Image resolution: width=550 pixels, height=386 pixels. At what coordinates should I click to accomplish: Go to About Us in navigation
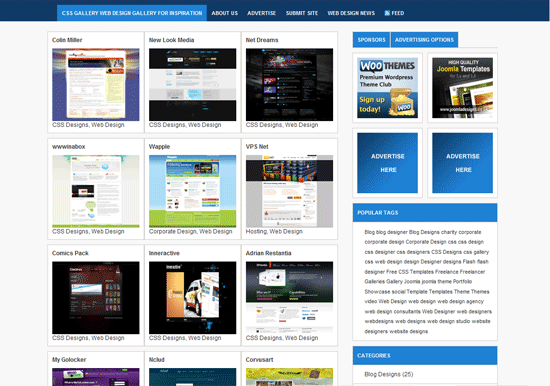224,13
